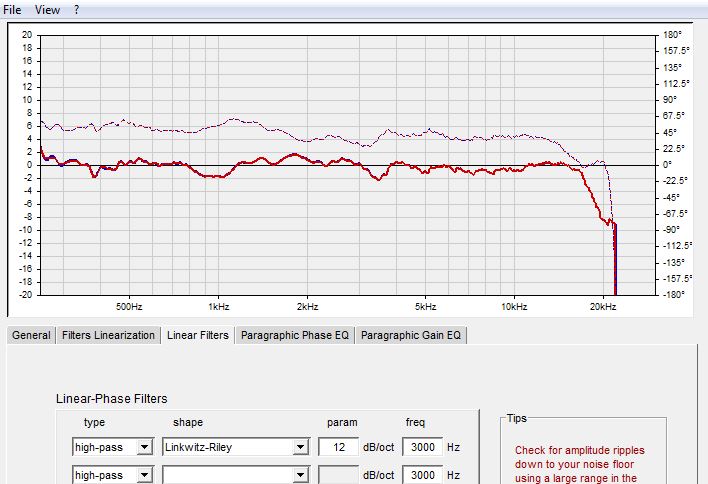Viewport: 708px width, 484px height.
Task: Open the File menu
Action: [12, 9]
